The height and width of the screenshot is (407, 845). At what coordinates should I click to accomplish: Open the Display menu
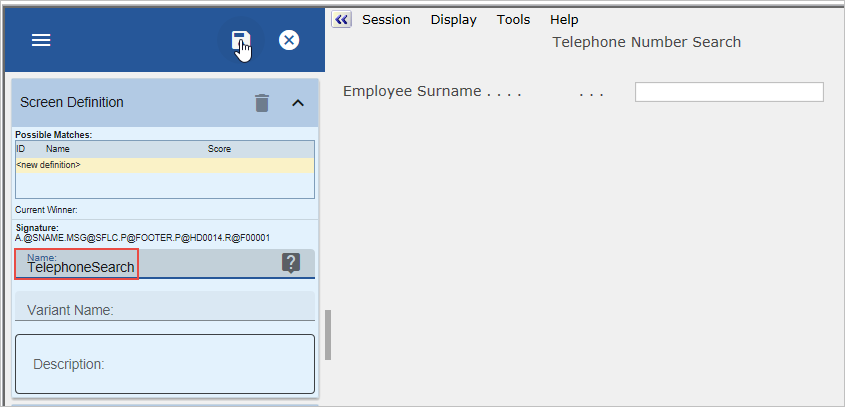453,19
